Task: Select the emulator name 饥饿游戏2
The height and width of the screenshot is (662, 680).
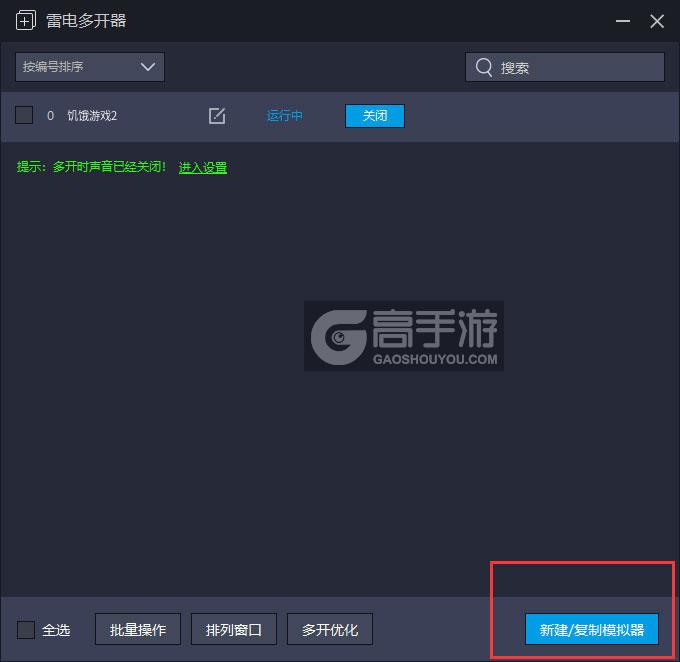Action: tap(92, 116)
